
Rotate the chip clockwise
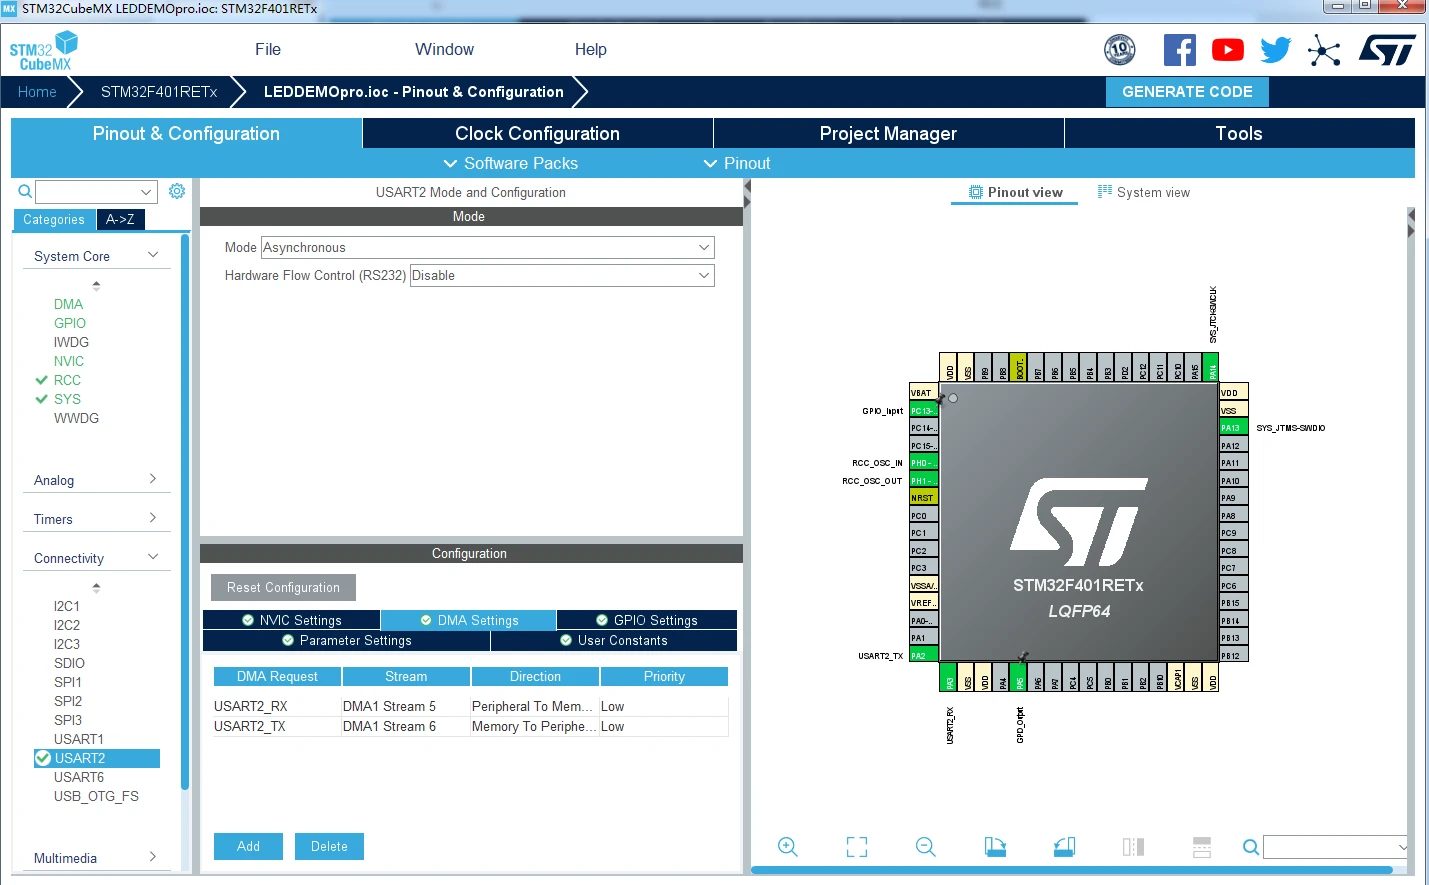tap(995, 847)
